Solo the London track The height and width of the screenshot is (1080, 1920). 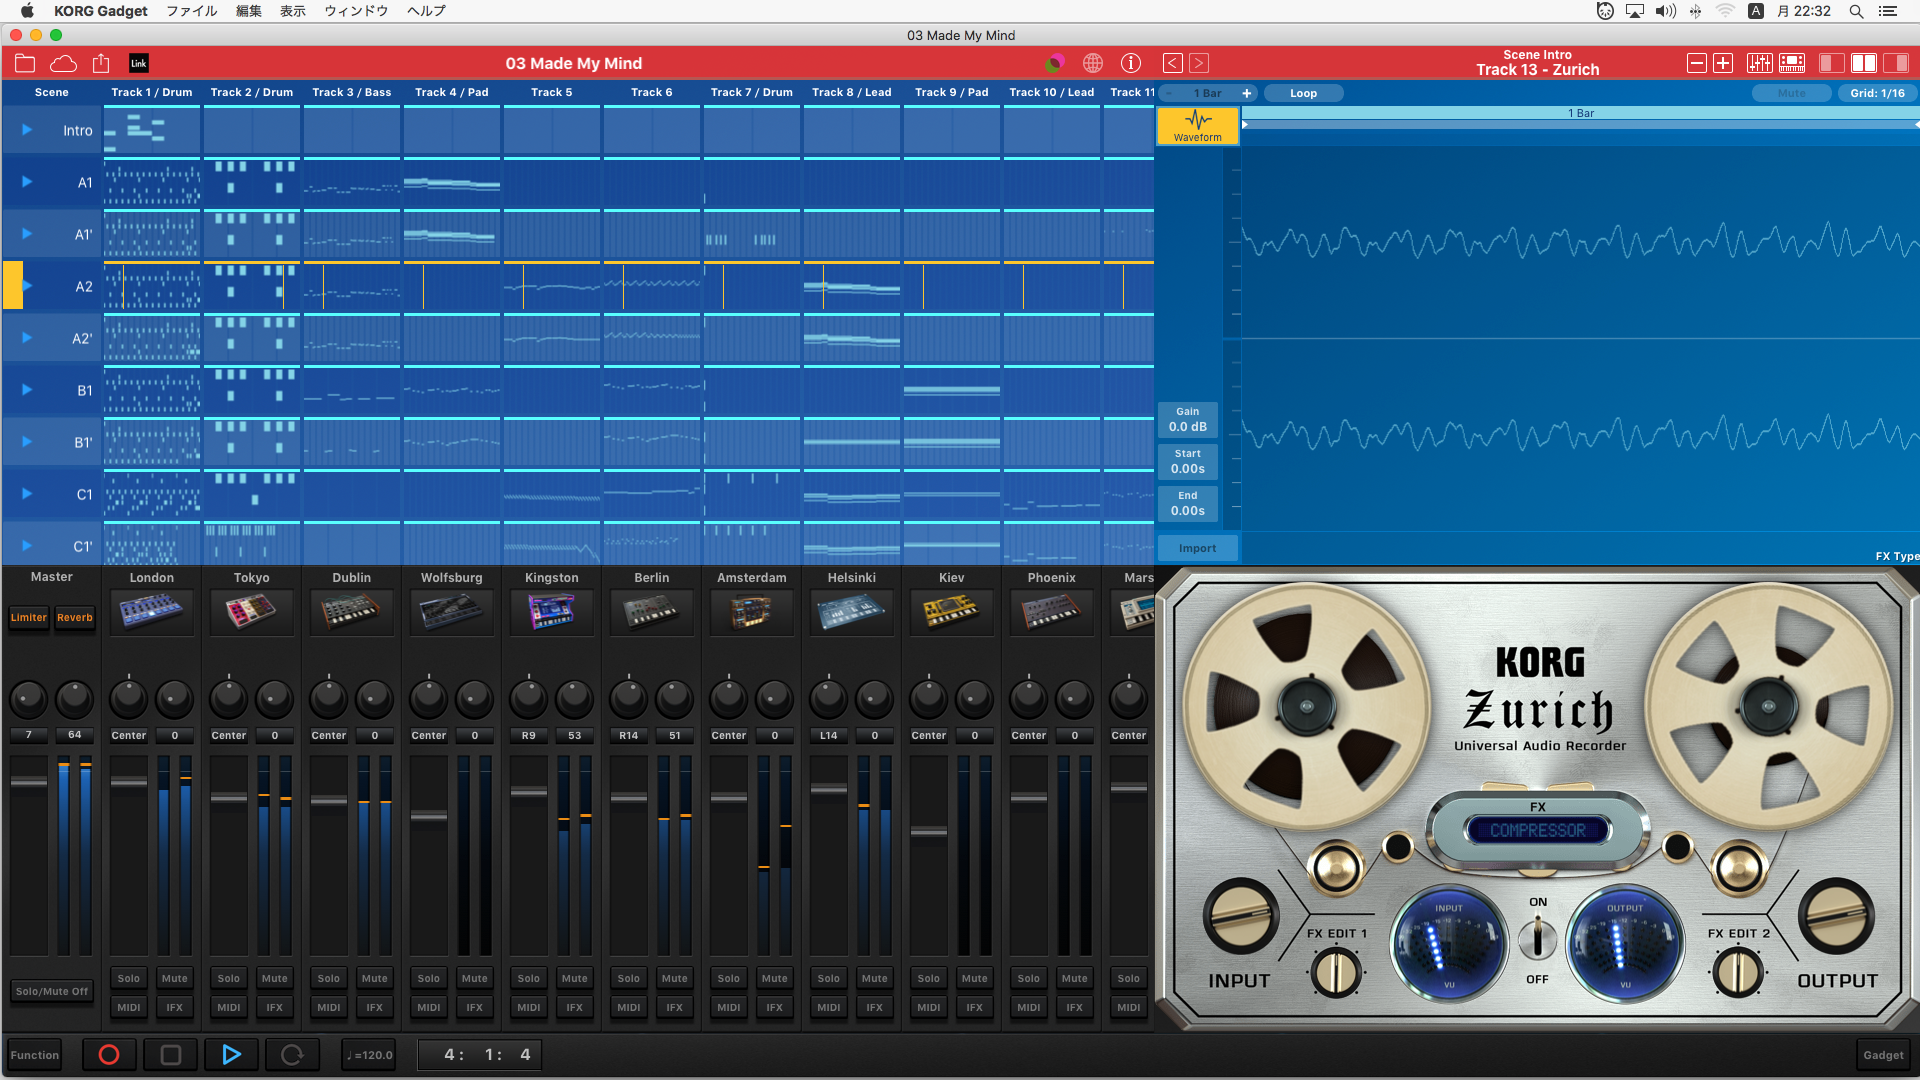(x=129, y=978)
